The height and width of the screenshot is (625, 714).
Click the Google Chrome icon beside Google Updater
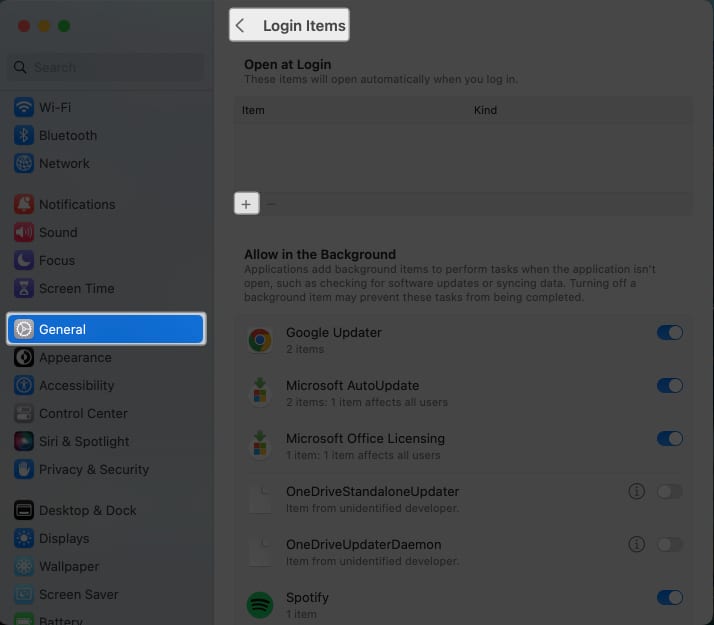(x=260, y=340)
